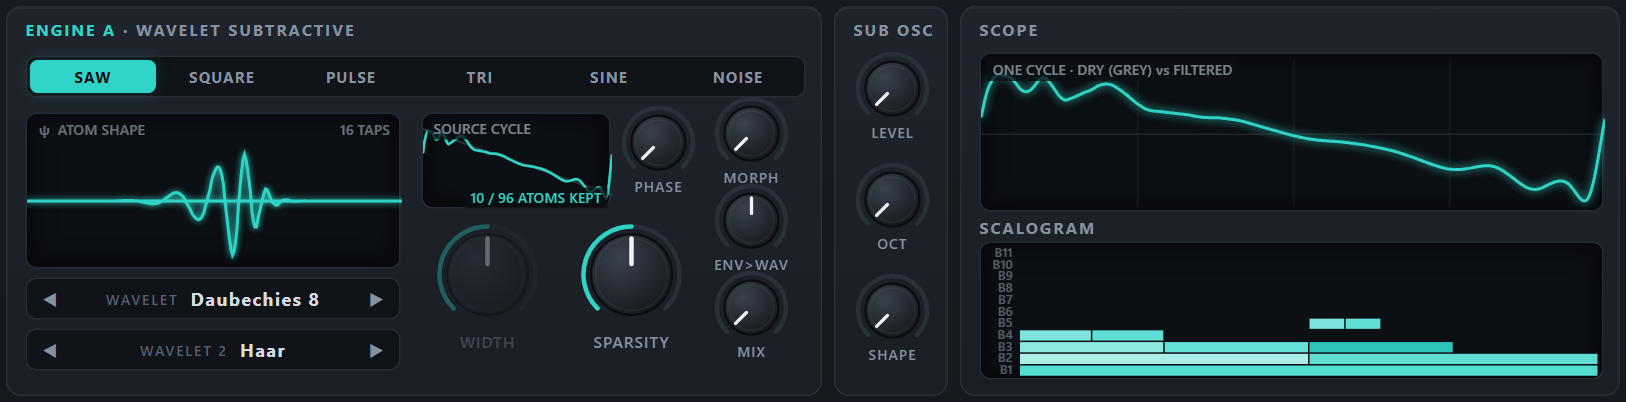Click the SOURCE CYCLE preview display
This screenshot has height=402, width=1626.
click(x=516, y=161)
